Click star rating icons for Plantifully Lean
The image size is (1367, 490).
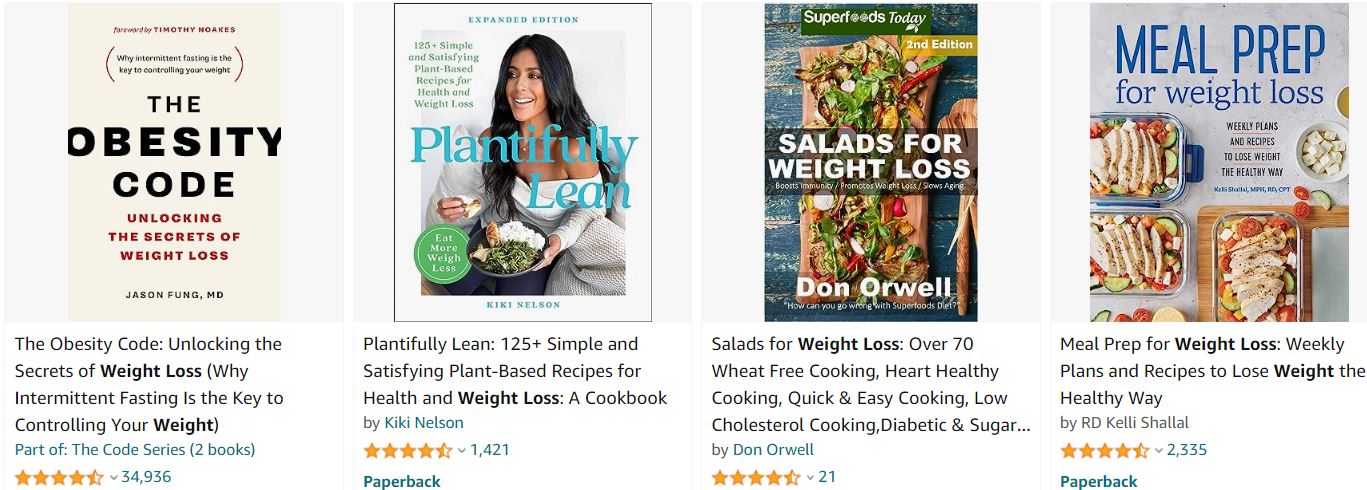click(408, 451)
